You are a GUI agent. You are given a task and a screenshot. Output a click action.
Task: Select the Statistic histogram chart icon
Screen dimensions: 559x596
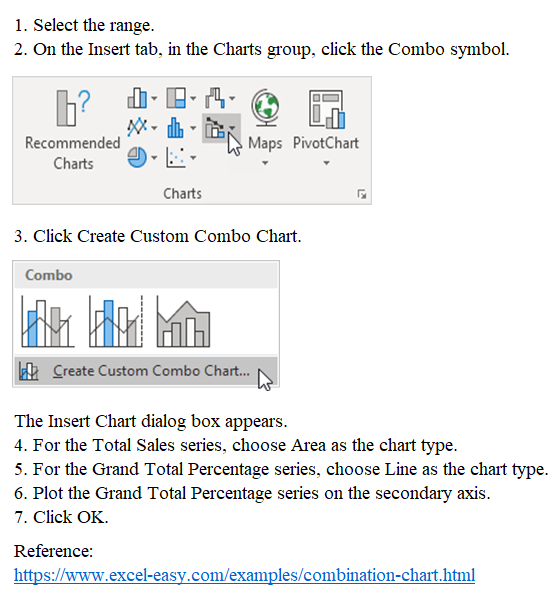(175, 128)
